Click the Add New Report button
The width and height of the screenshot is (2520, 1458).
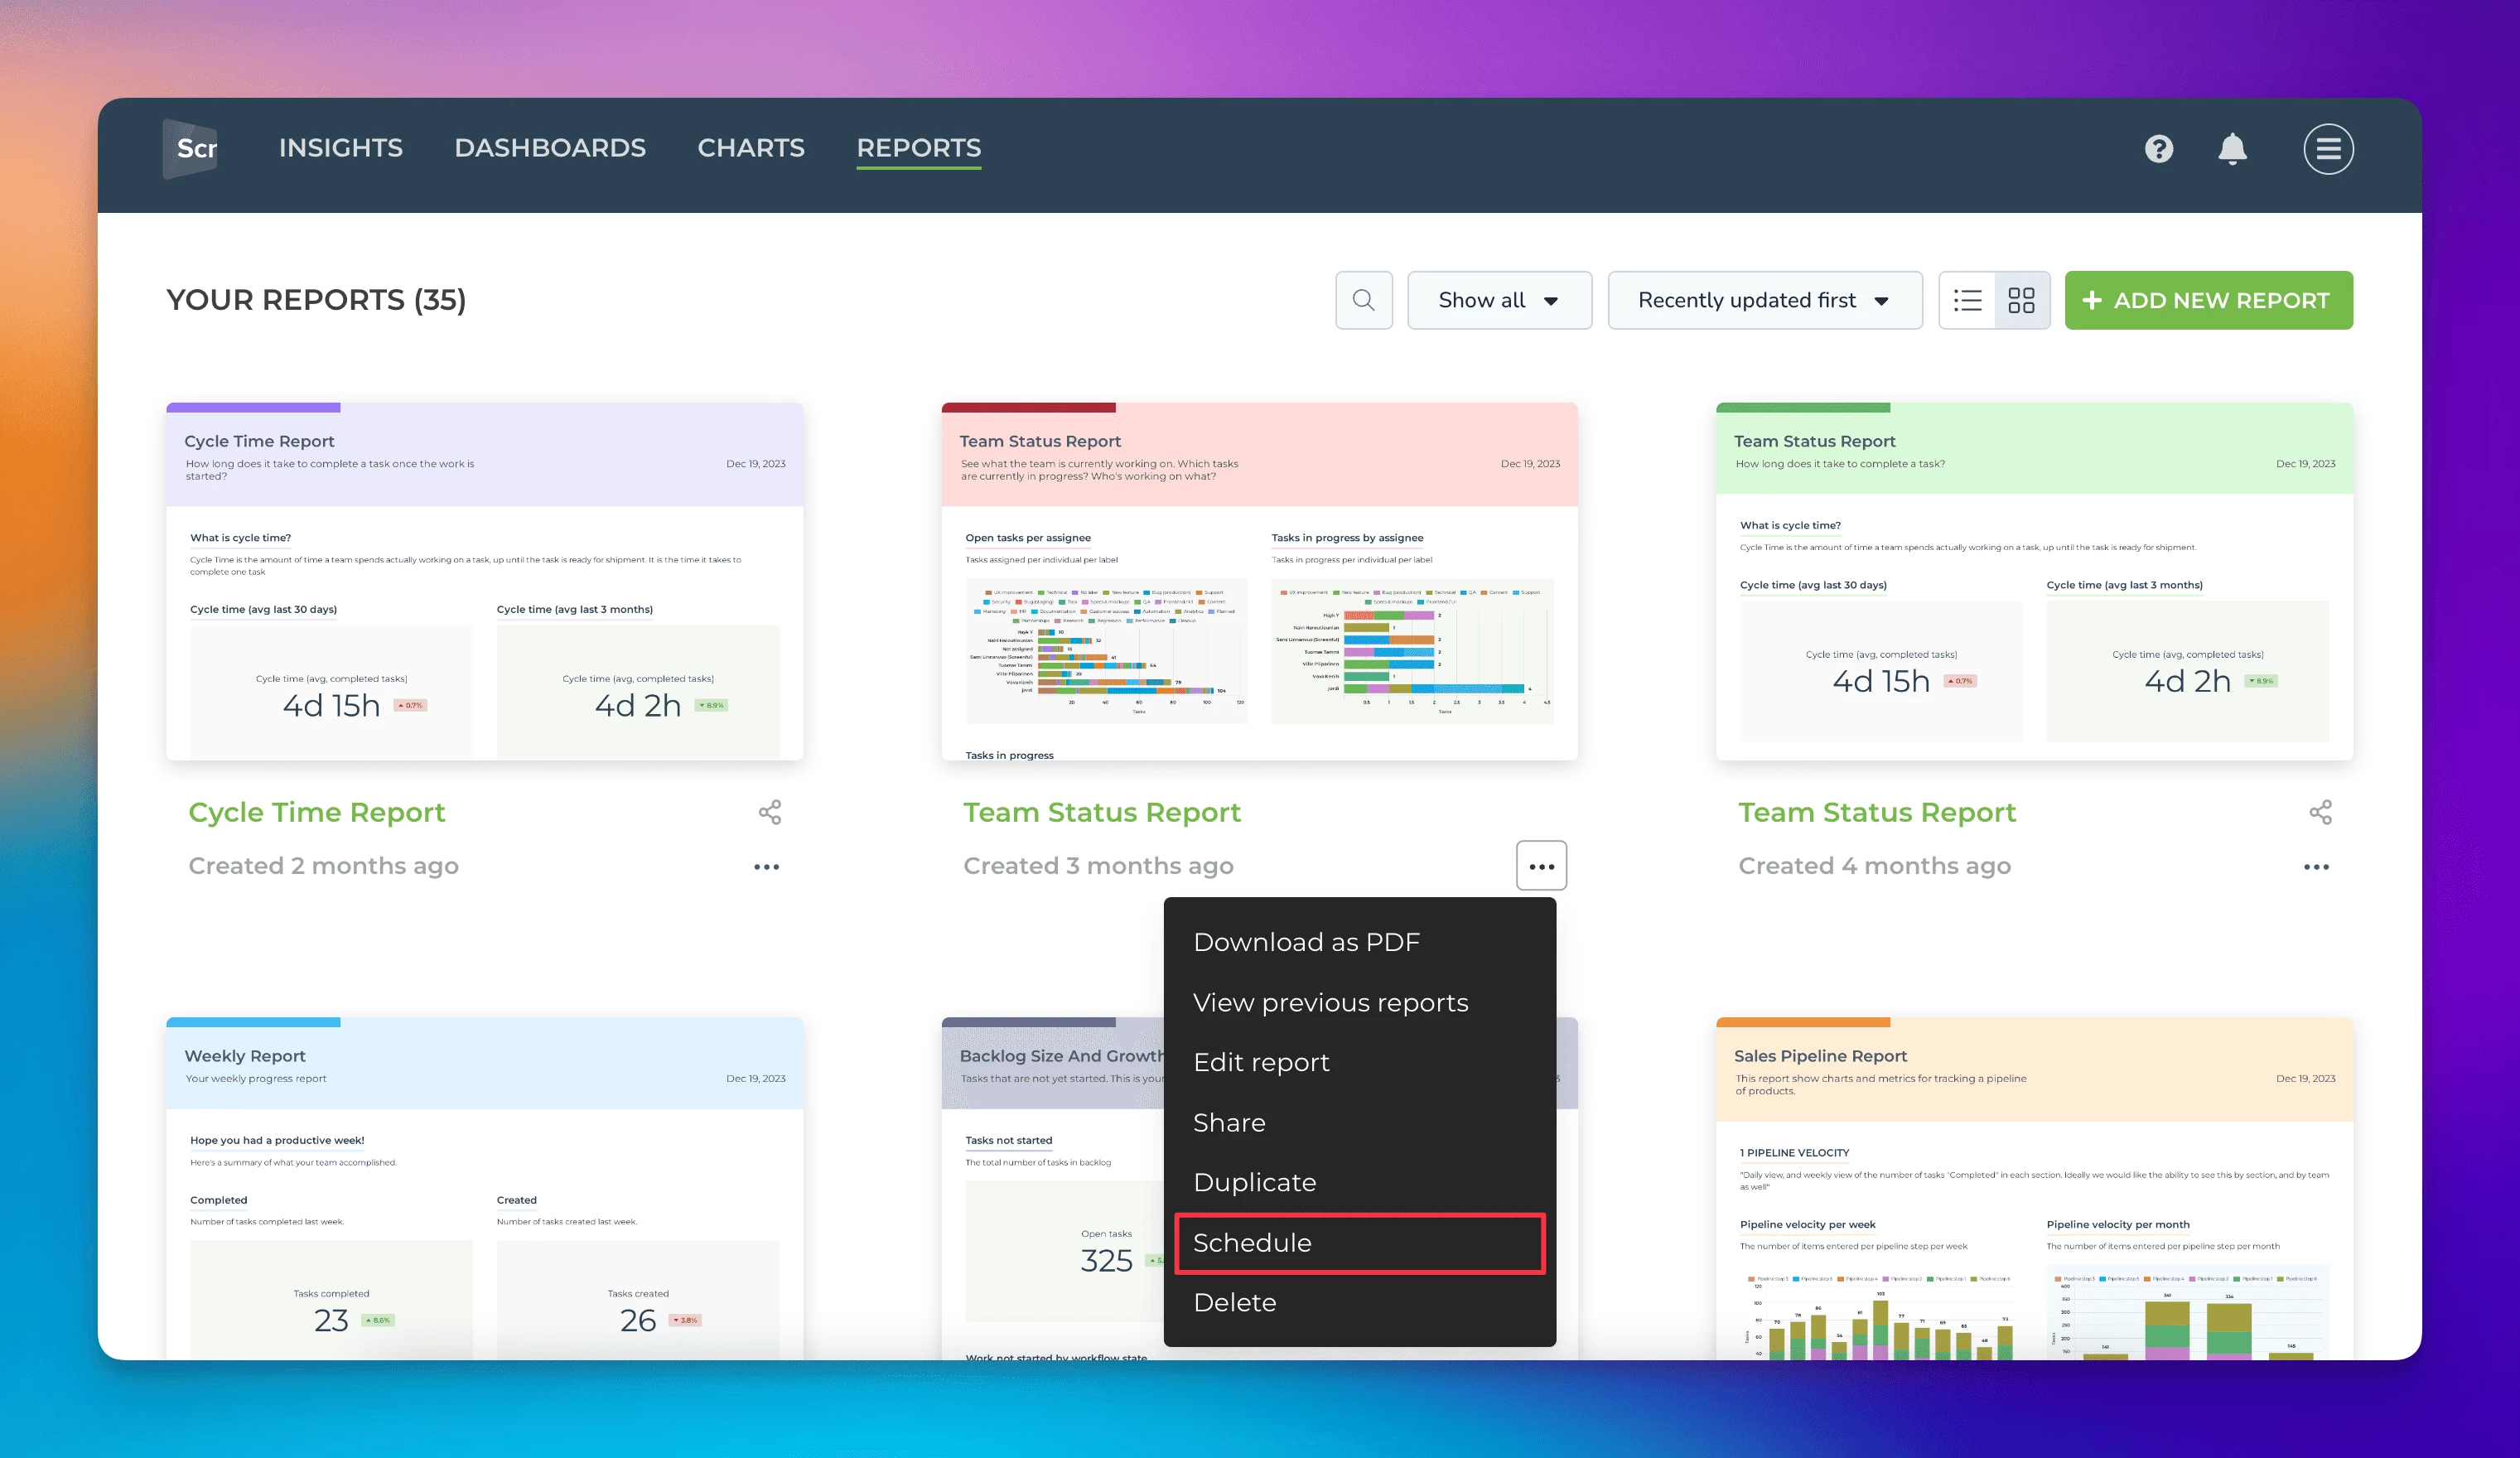pyautogui.click(x=2208, y=300)
